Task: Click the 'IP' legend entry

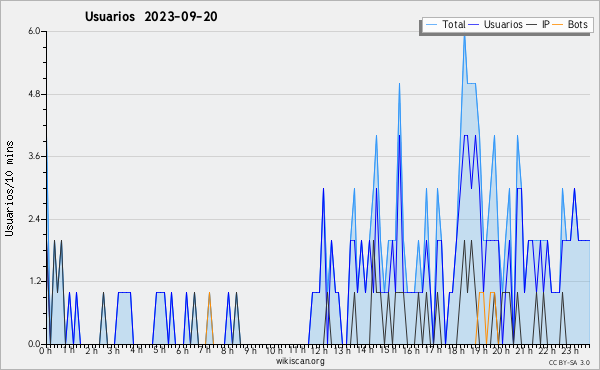Action: coord(538,24)
